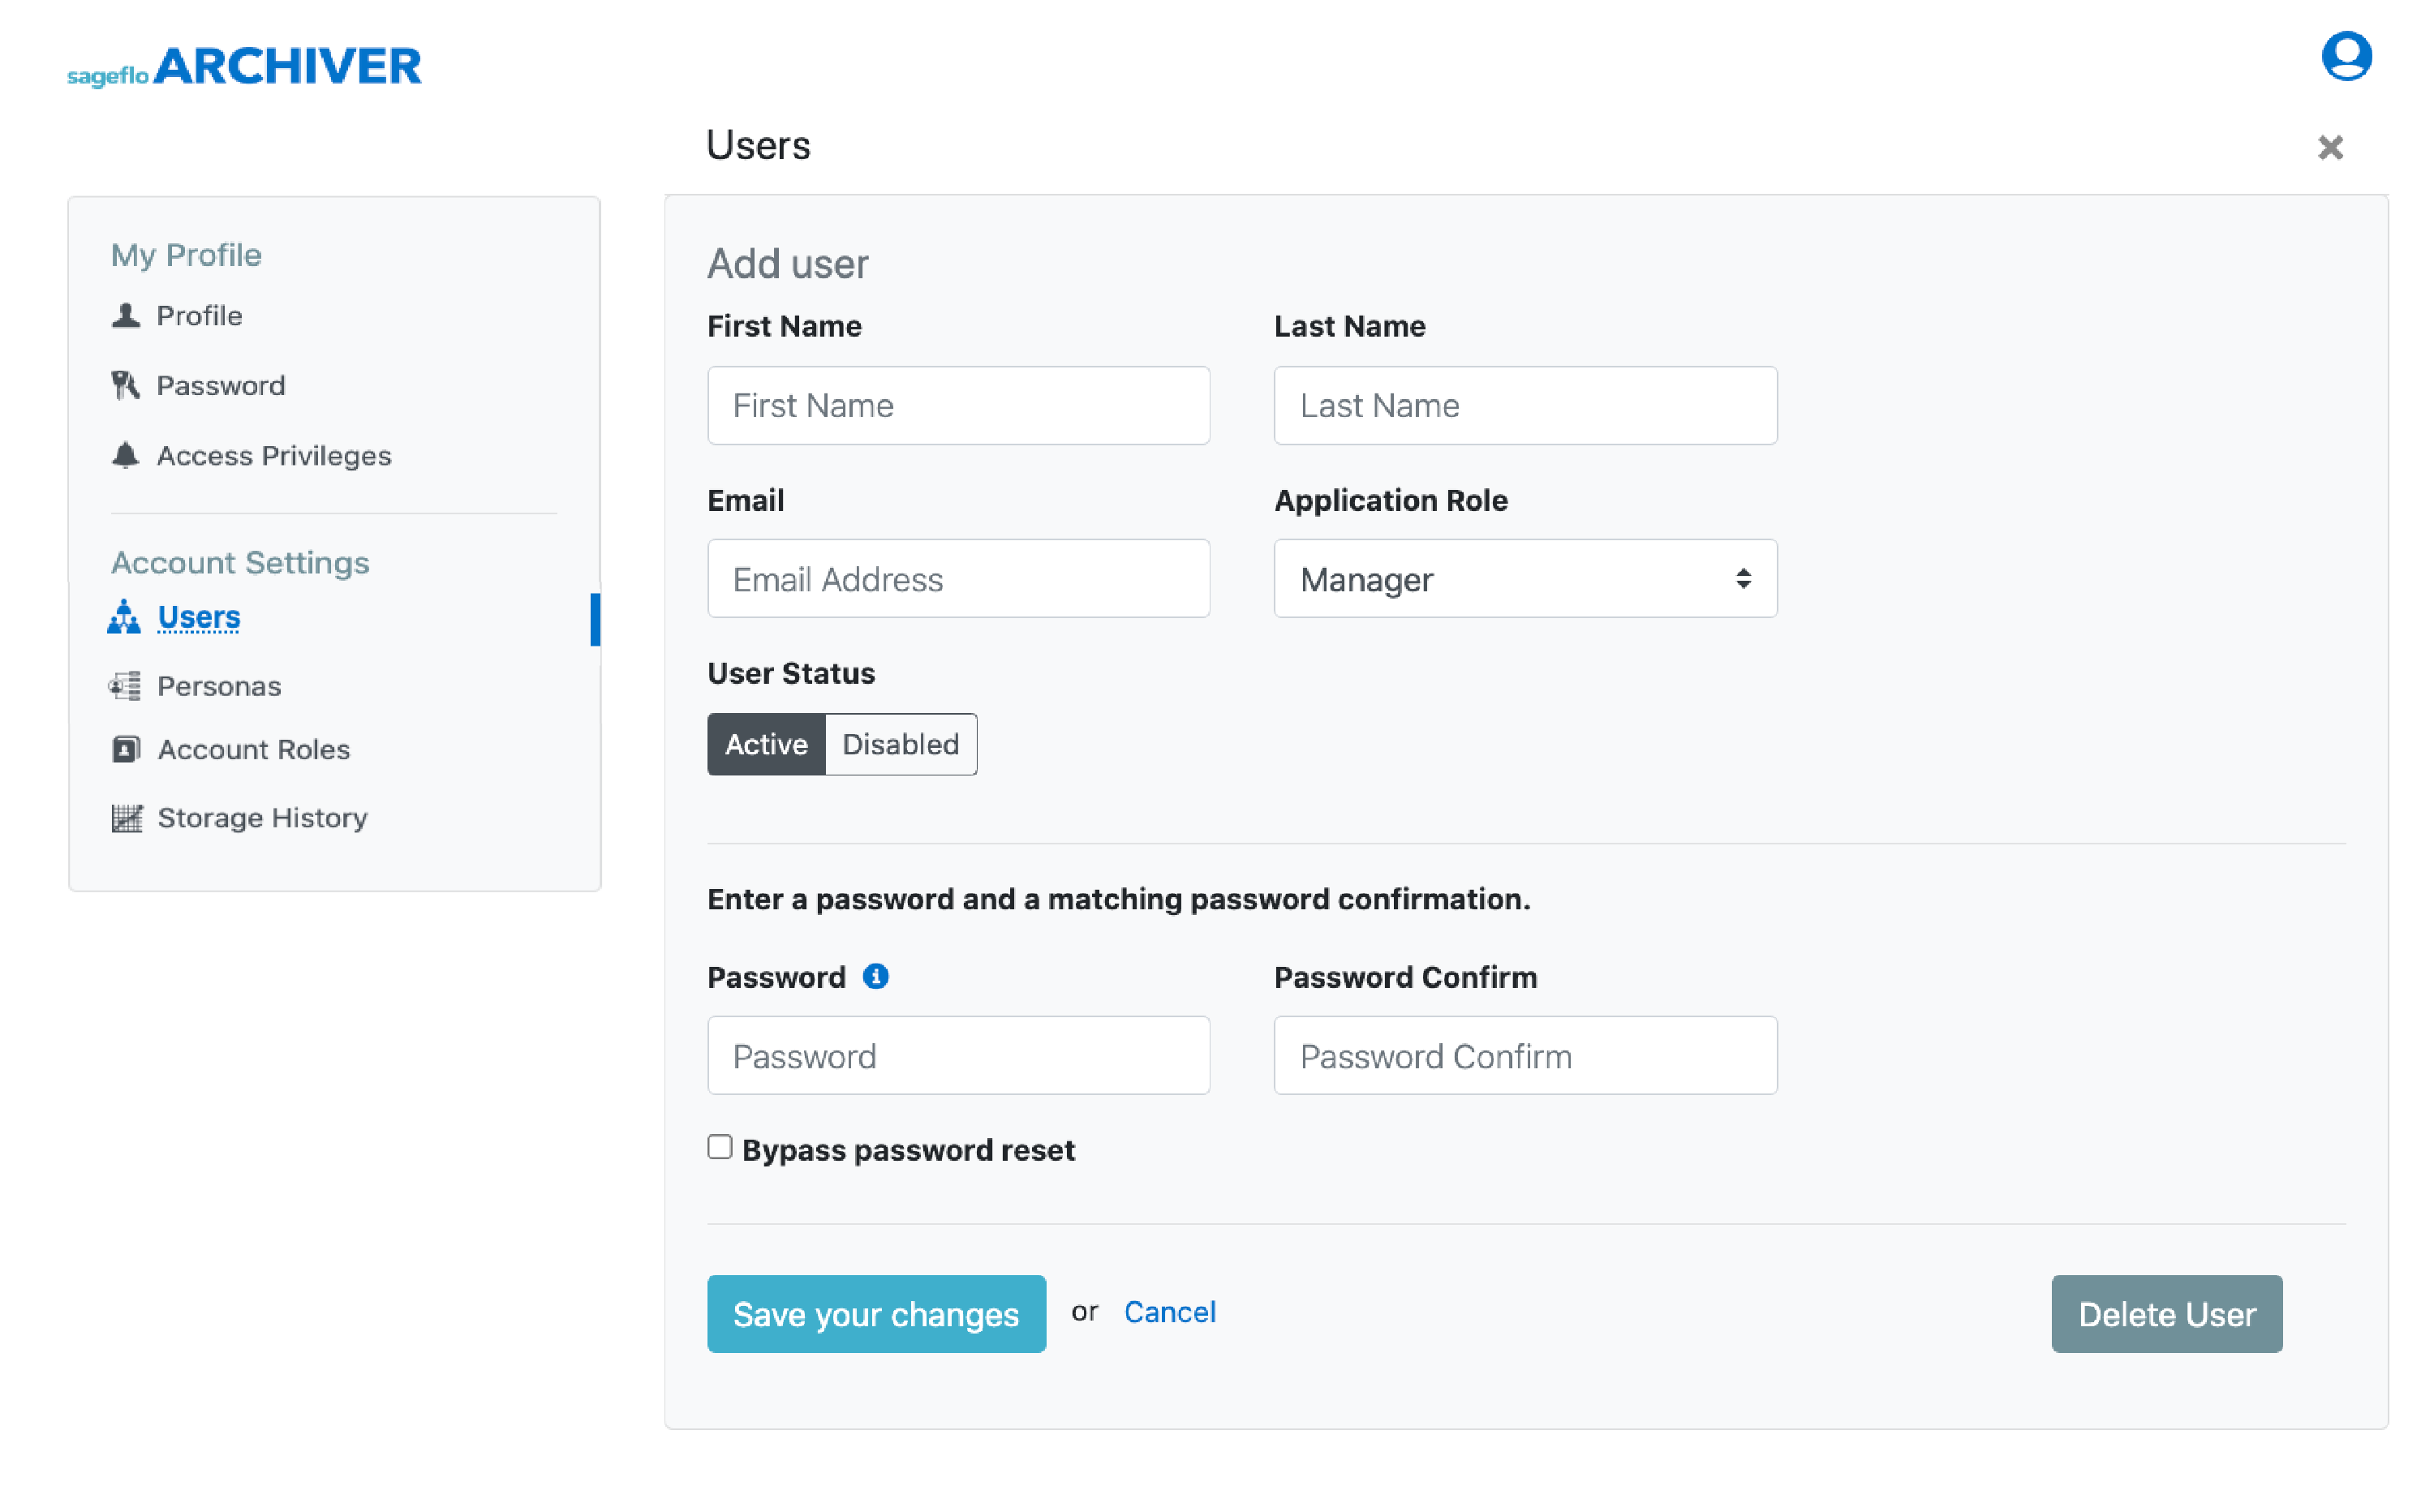Click the Access Privileges bell icon
Viewport: 2434px width, 1512px height.
(126, 456)
